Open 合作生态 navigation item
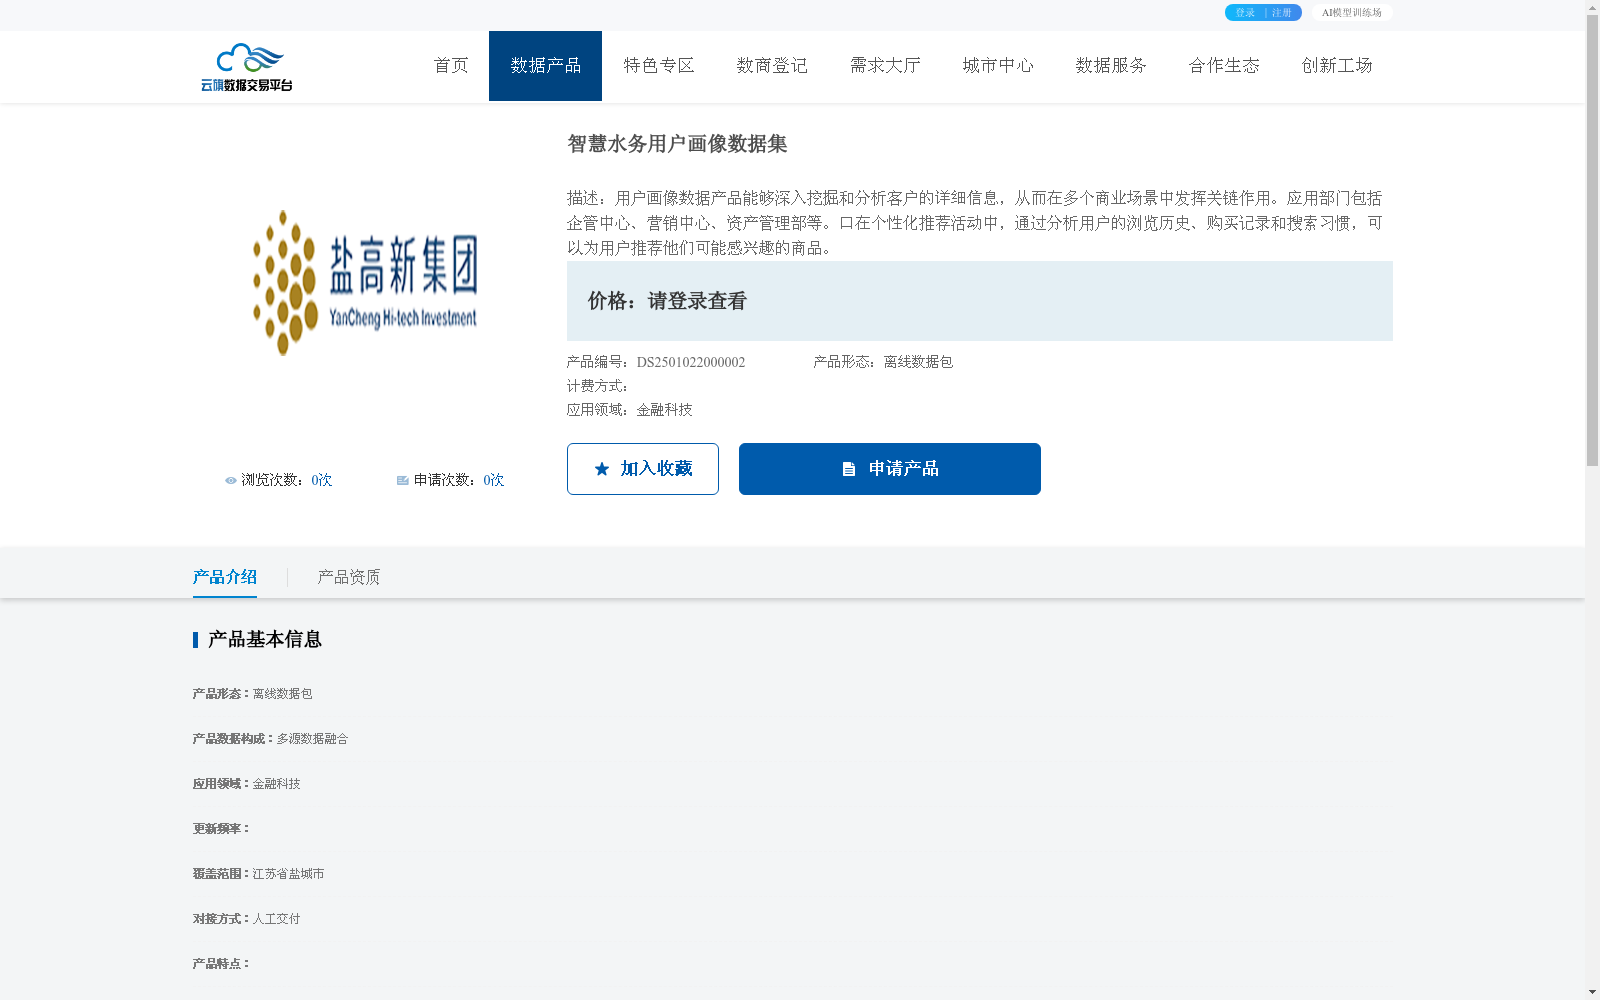This screenshot has height=1000, width=1600. point(1224,66)
